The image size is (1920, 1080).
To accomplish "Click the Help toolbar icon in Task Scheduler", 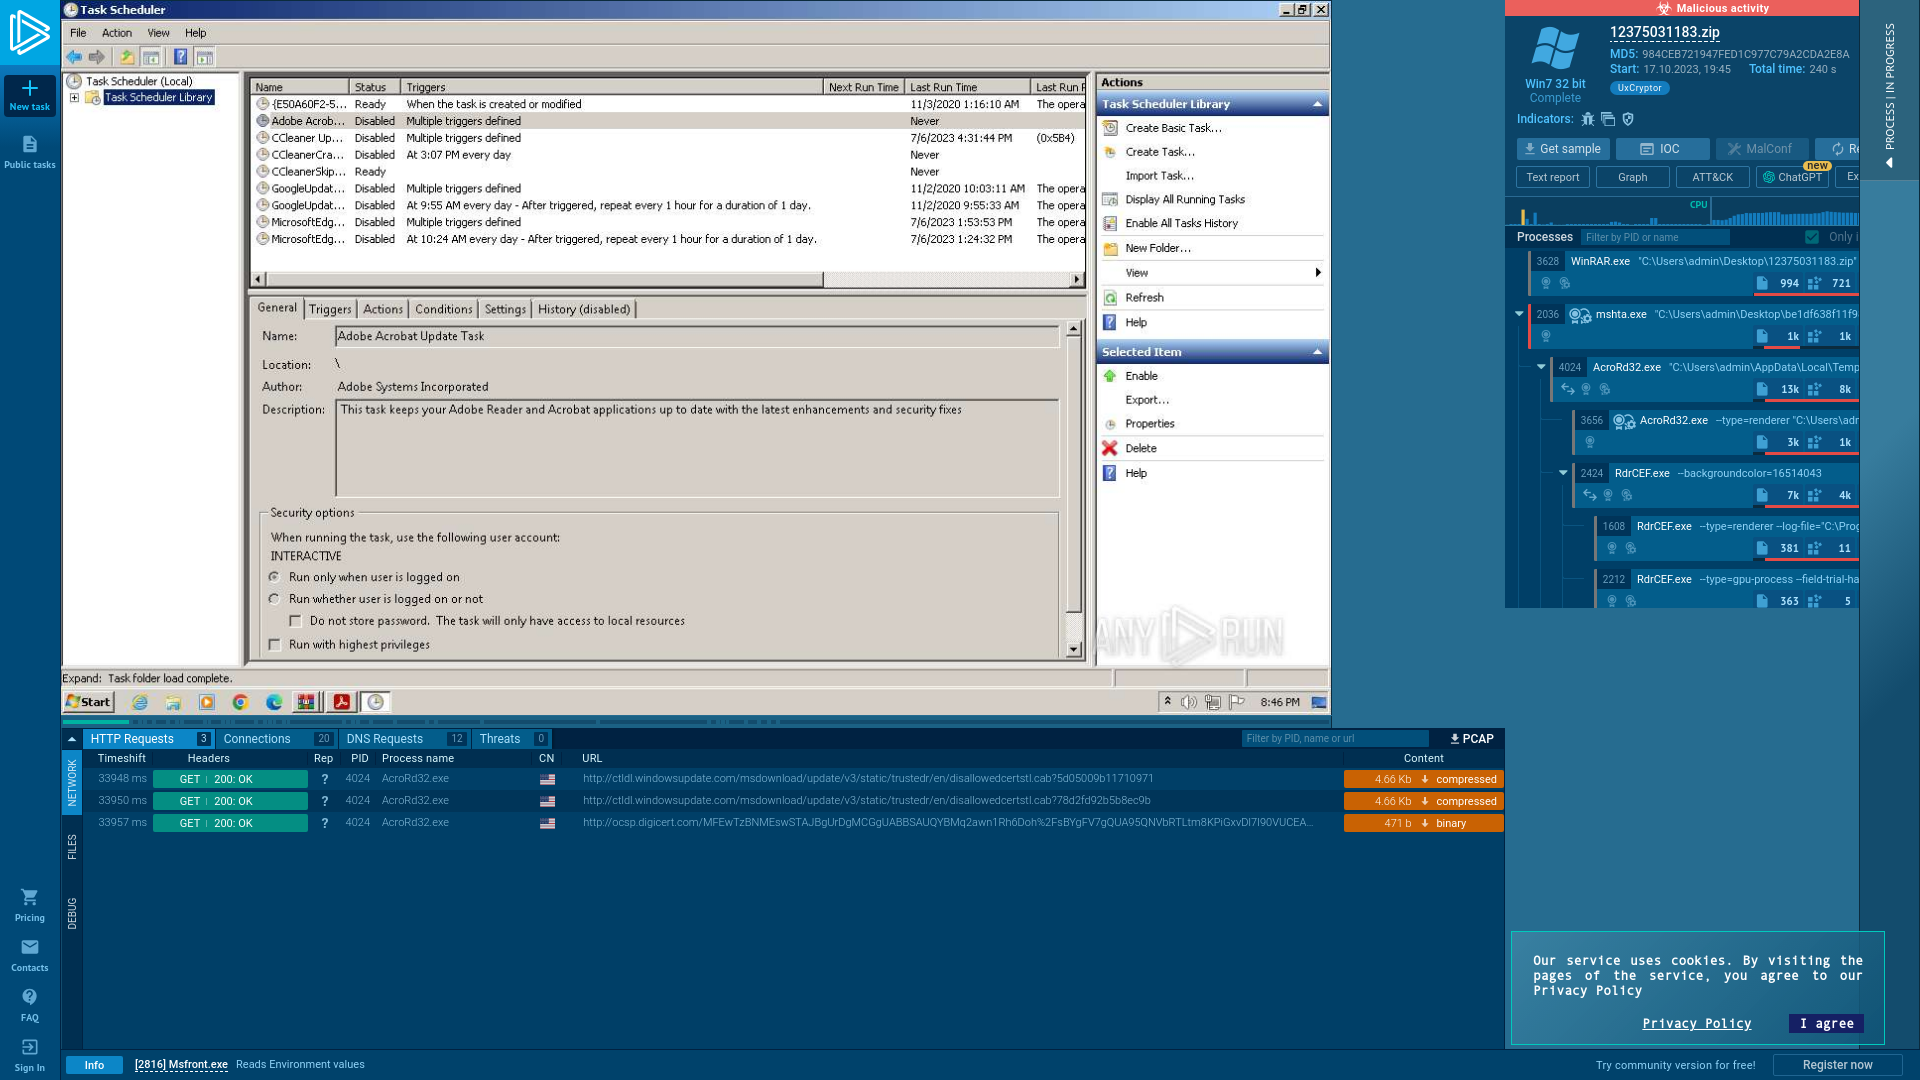I will click(x=180, y=57).
